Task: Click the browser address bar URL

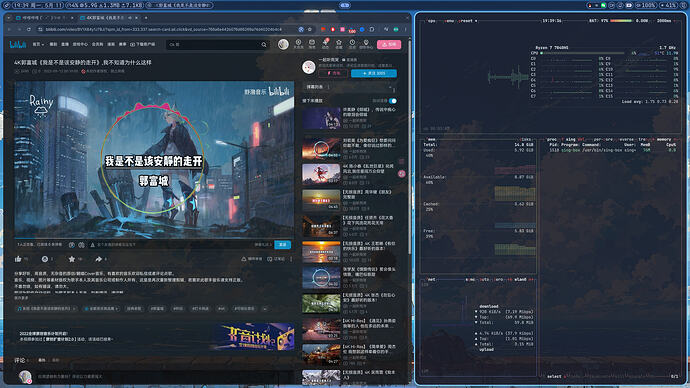Action: [163, 29]
